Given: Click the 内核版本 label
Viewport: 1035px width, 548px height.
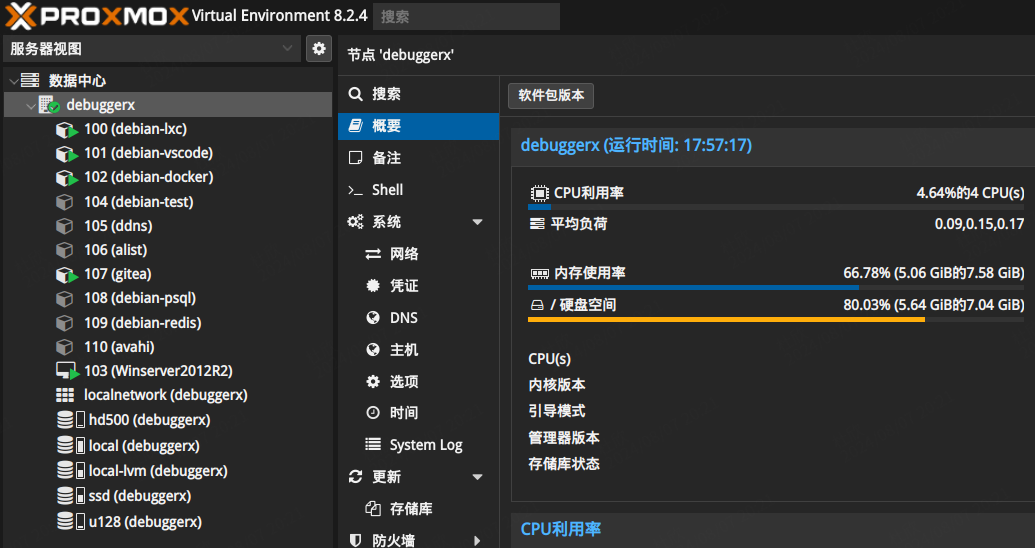Looking at the screenshot, I should pos(556,385).
